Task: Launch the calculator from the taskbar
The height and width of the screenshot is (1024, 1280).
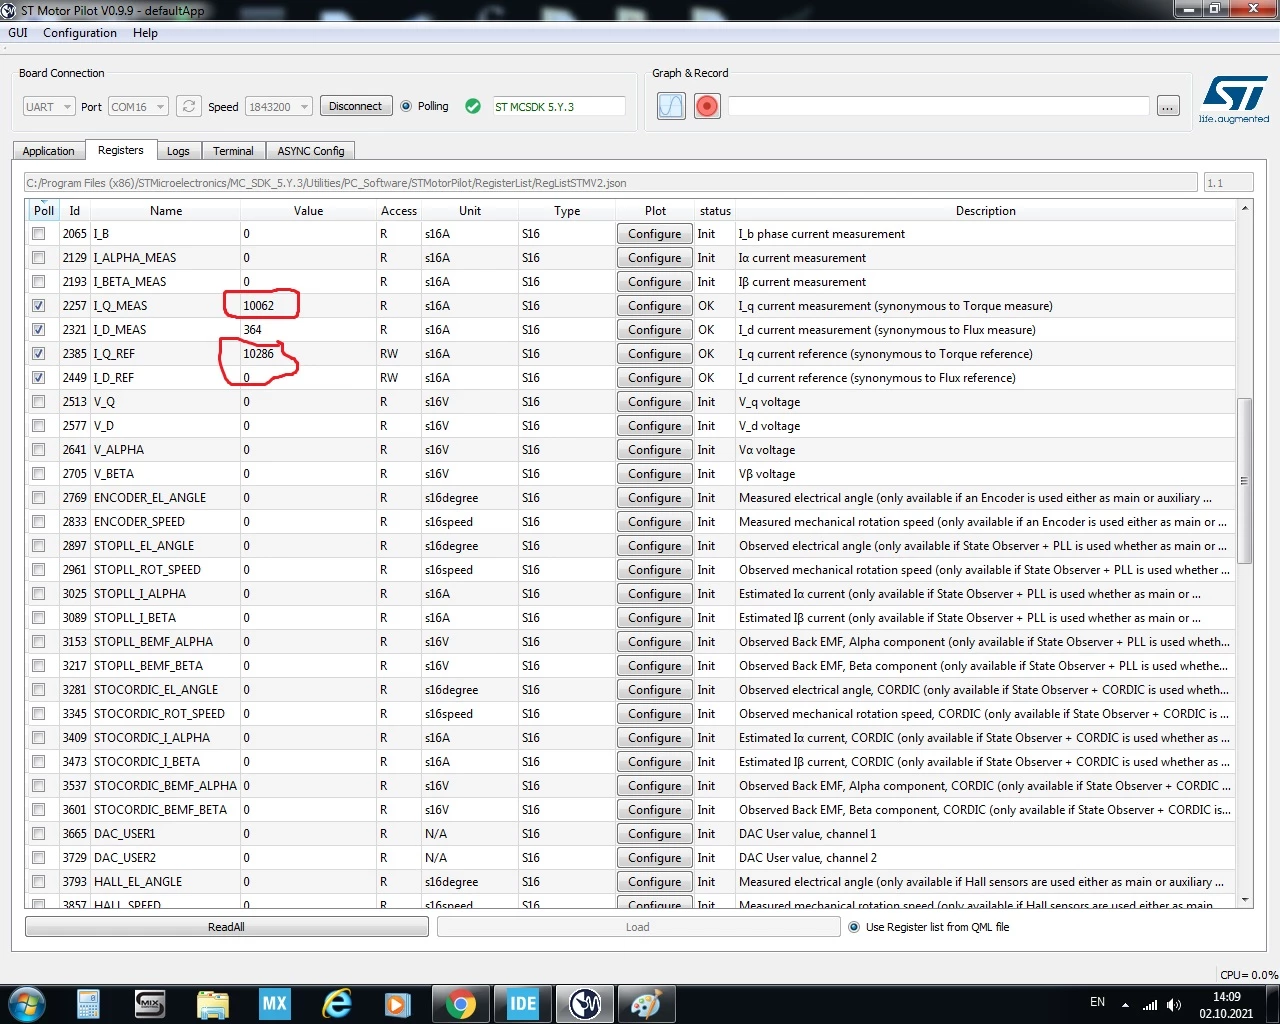Action: 88,1004
